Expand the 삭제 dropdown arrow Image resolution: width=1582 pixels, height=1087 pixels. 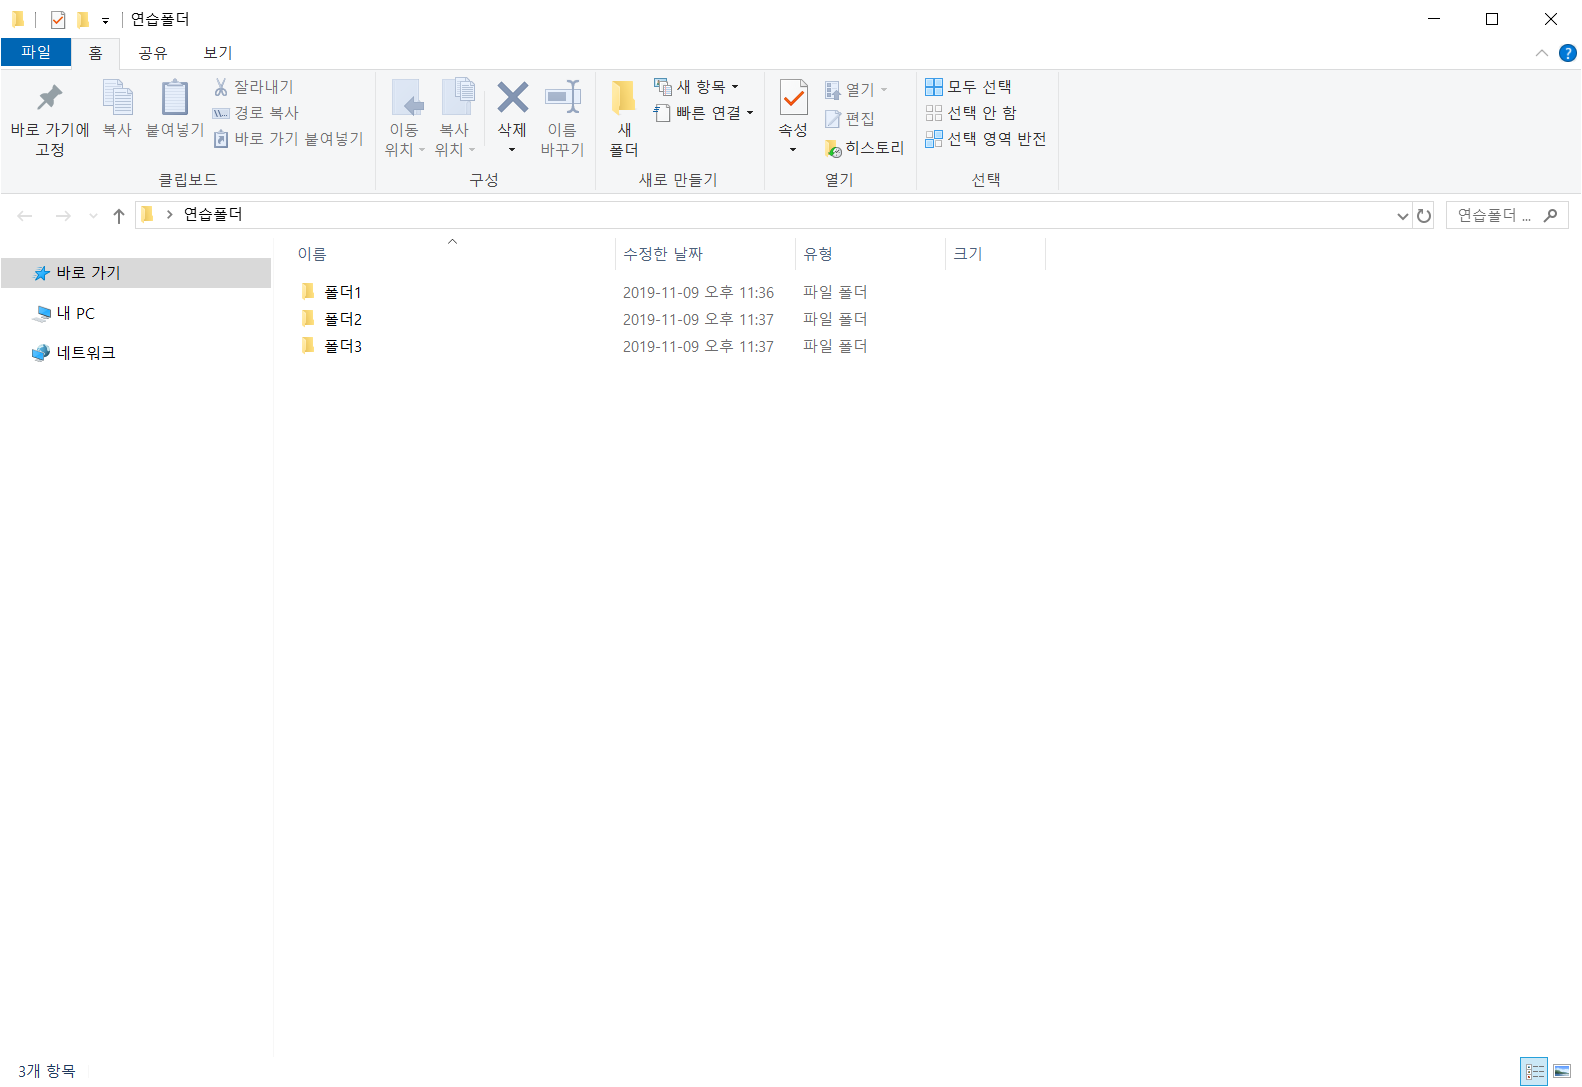click(512, 150)
